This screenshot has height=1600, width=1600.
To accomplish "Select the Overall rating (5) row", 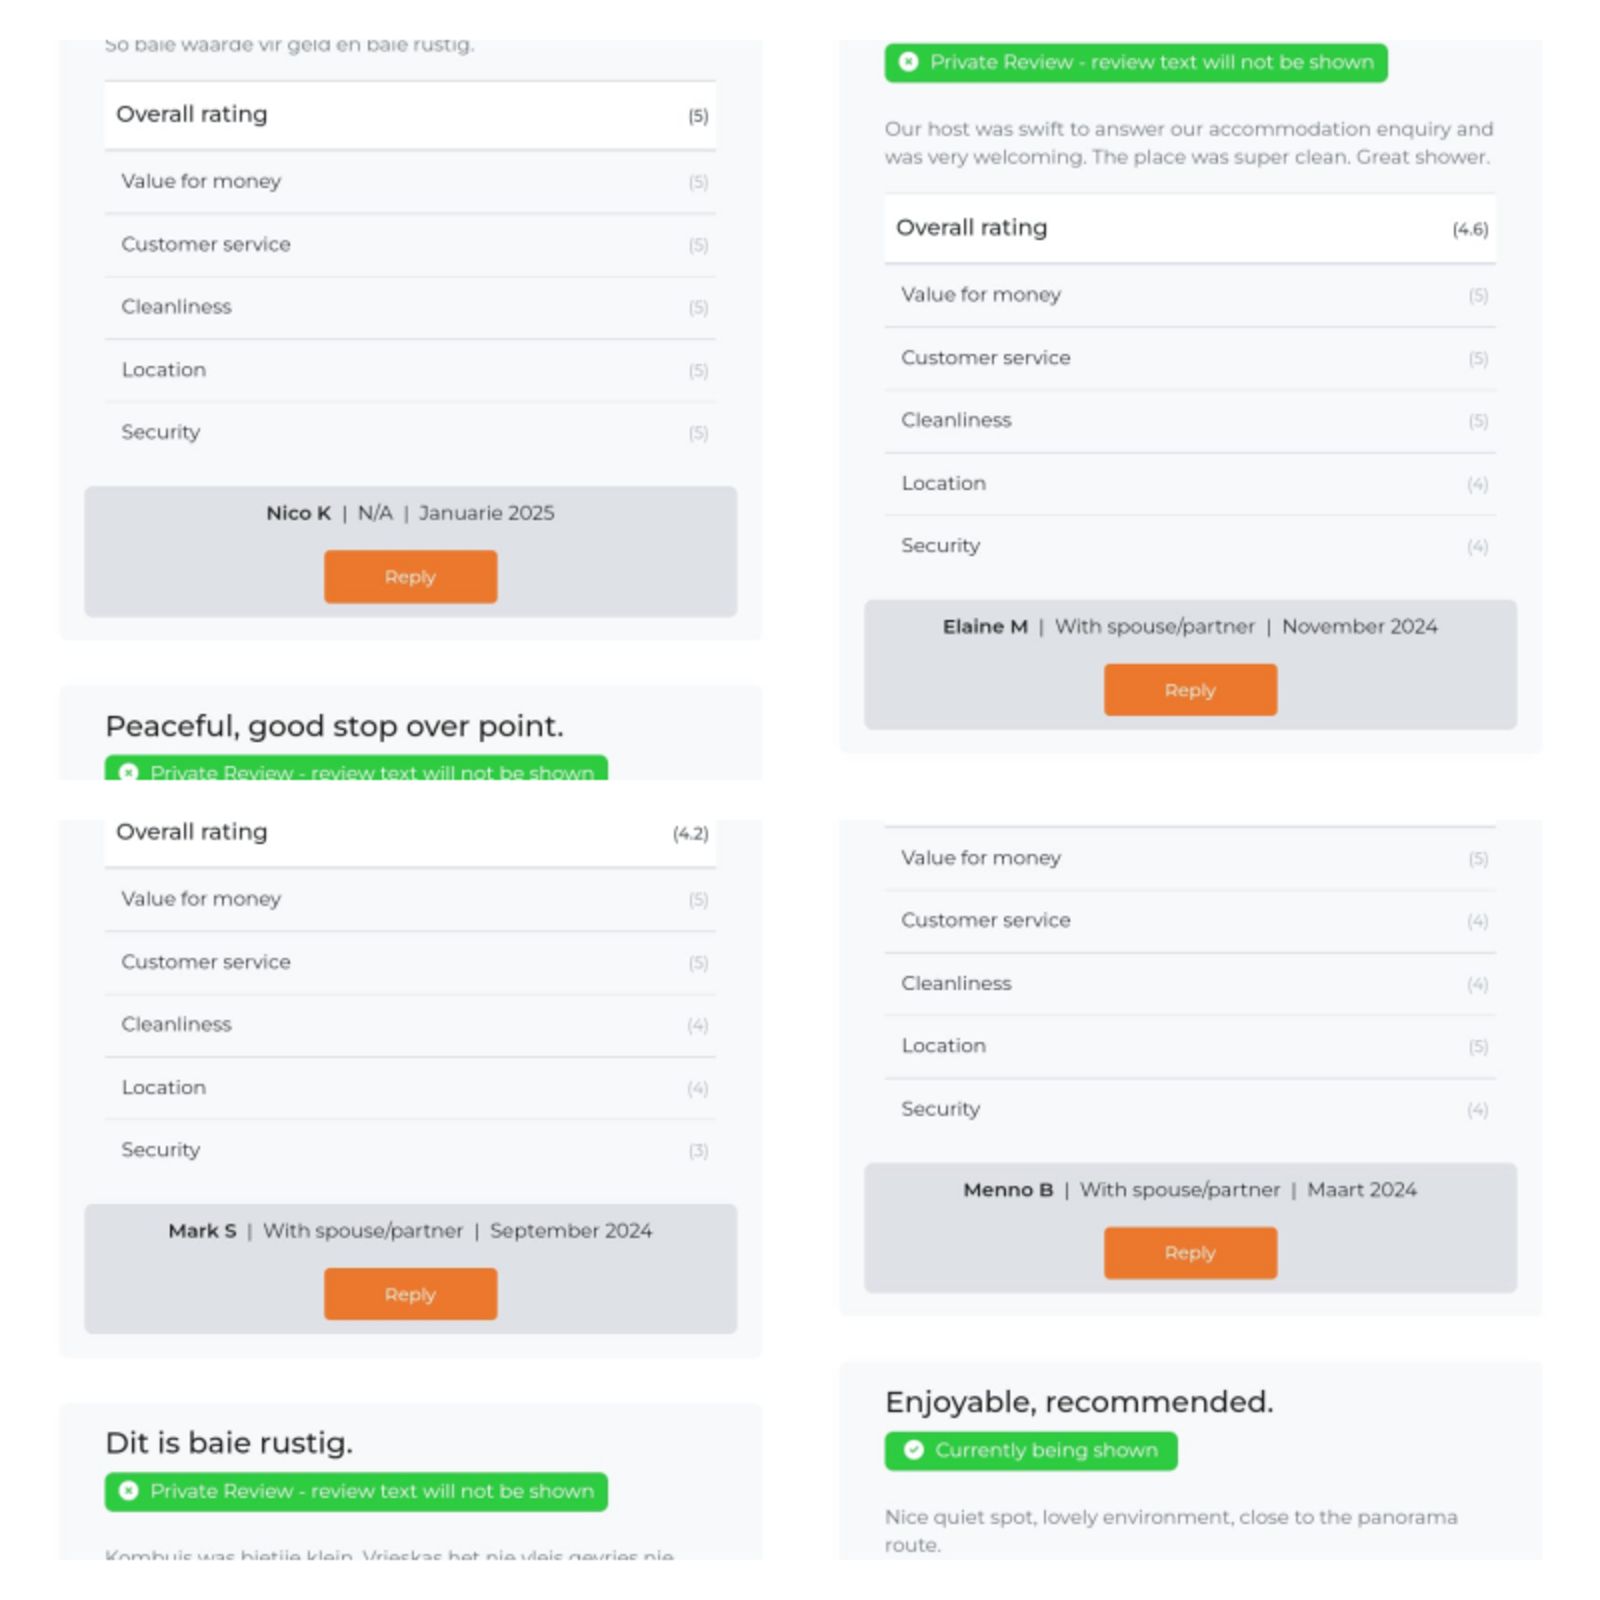I will (x=410, y=115).
